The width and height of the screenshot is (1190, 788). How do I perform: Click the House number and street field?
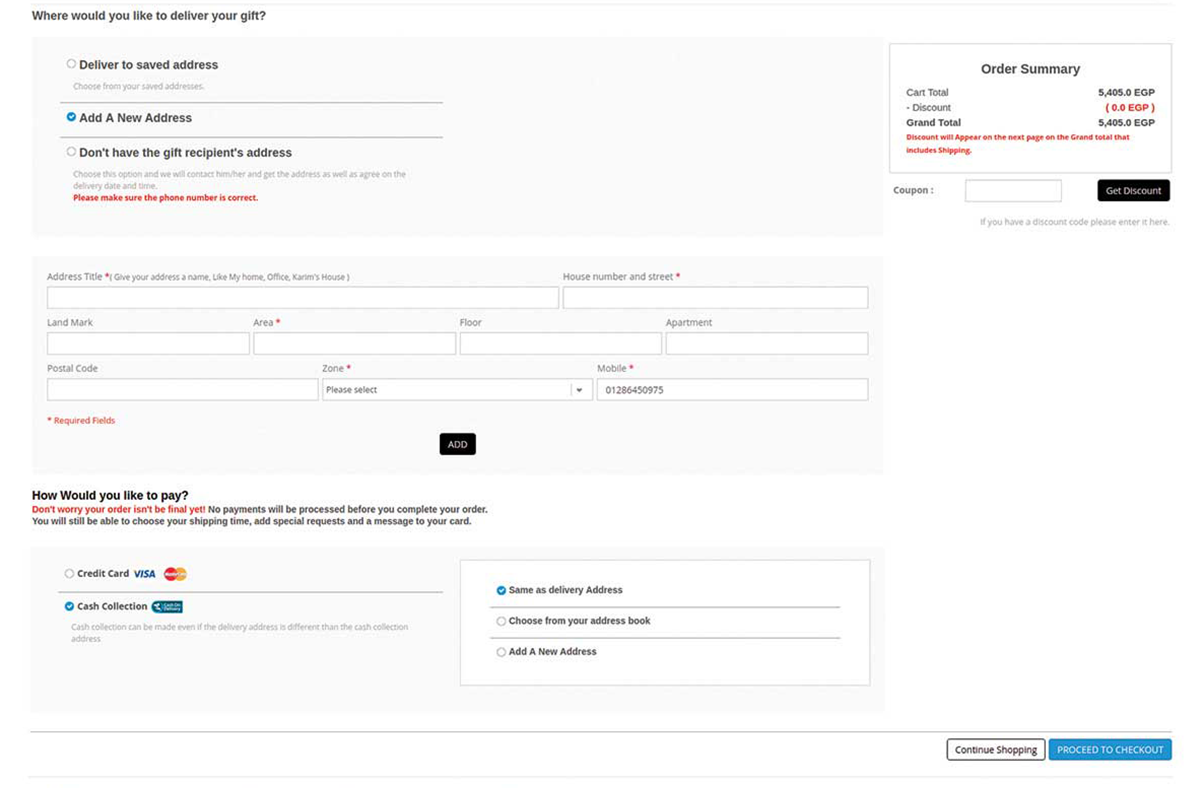click(x=714, y=298)
